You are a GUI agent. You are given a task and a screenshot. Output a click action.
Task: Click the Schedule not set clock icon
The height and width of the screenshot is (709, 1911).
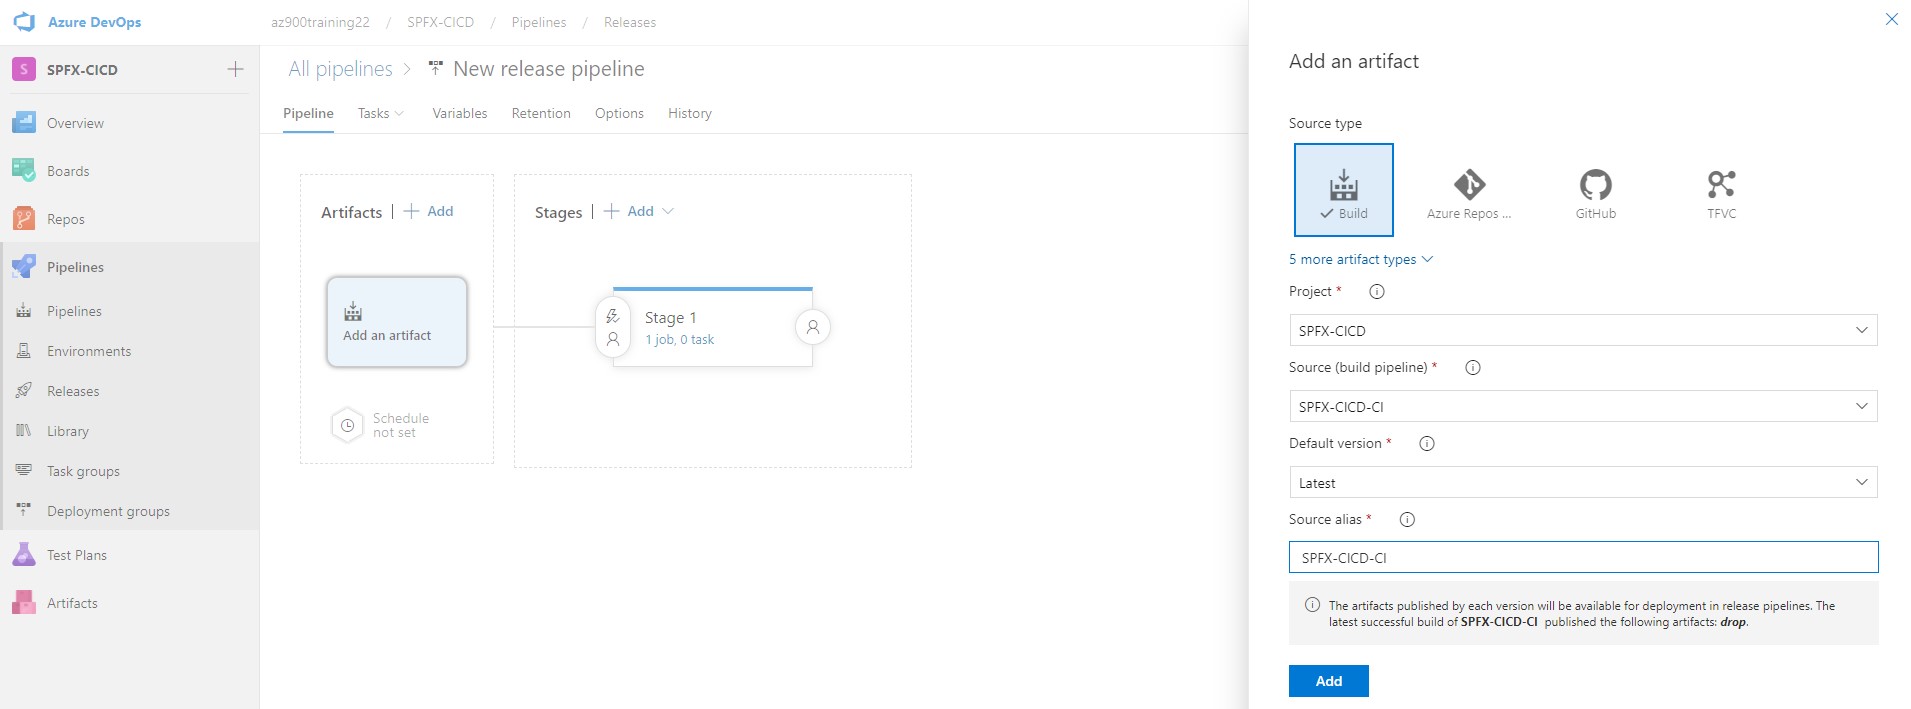coord(347,425)
